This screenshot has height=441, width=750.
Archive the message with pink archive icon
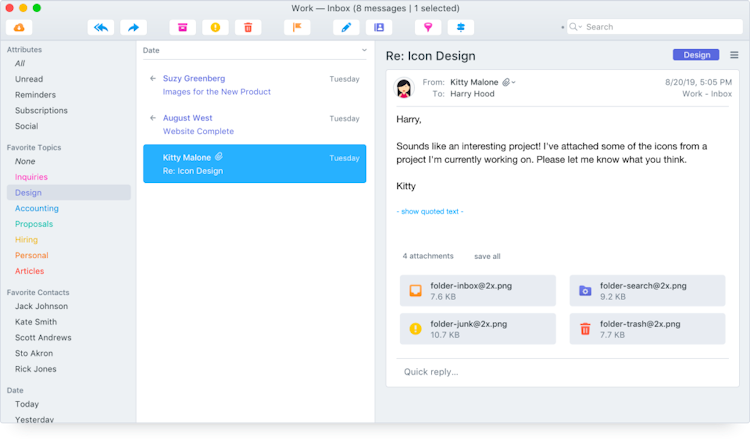[x=183, y=27]
